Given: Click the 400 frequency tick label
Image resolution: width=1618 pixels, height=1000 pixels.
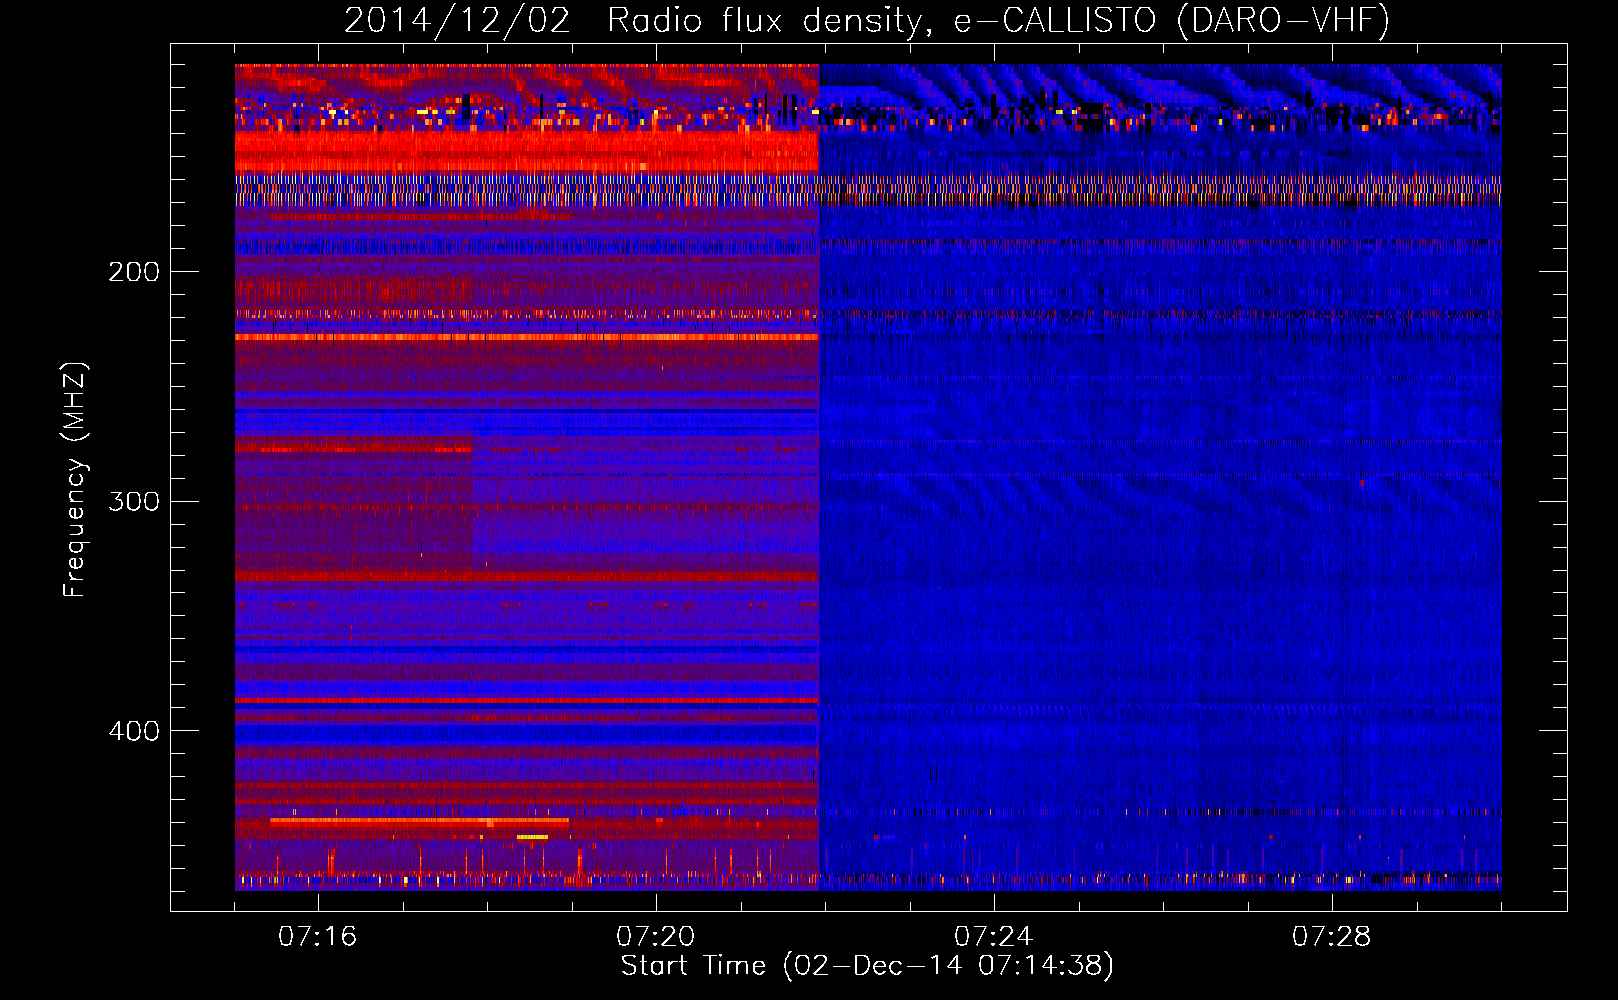Looking at the screenshot, I should tap(134, 731).
